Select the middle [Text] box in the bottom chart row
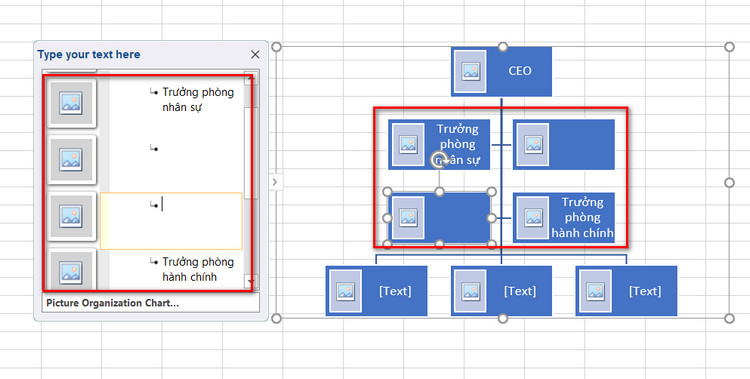This screenshot has height=379, width=750. 501,291
